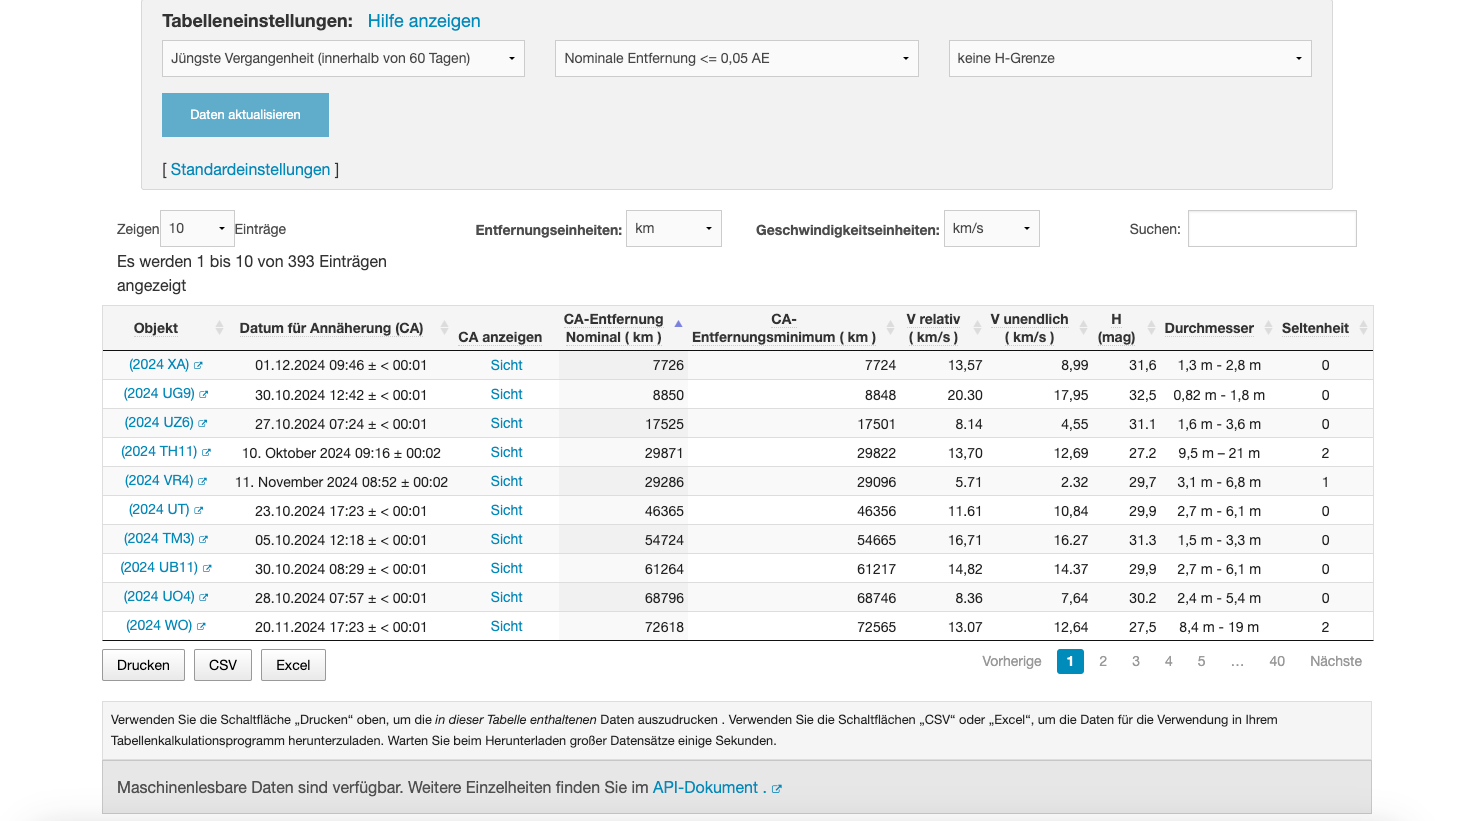Click the Daten aktualisieren button

point(245,115)
